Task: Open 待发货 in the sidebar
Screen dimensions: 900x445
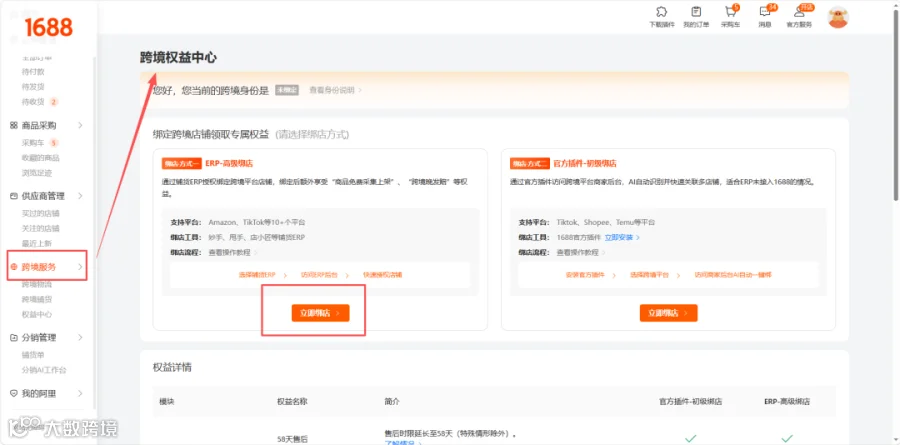Action: click(33, 87)
